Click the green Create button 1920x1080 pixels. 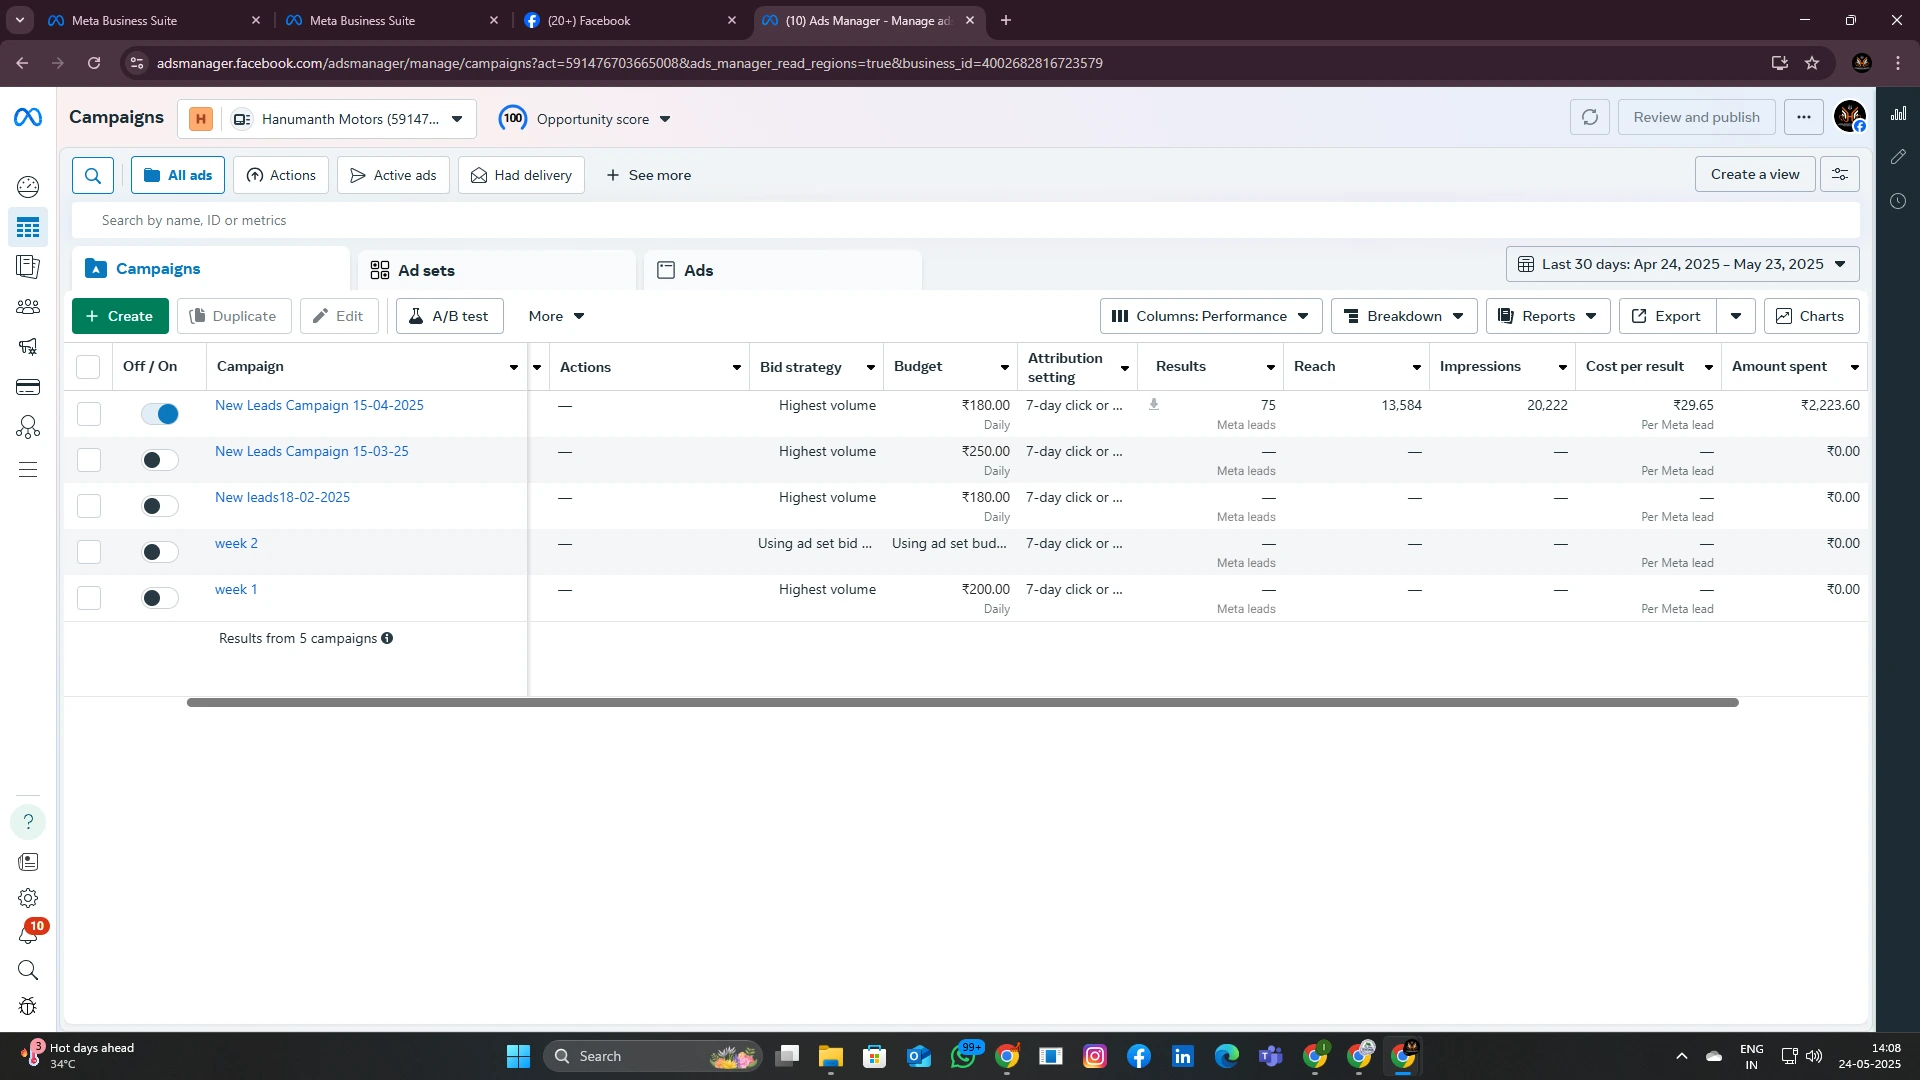tap(120, 316)
